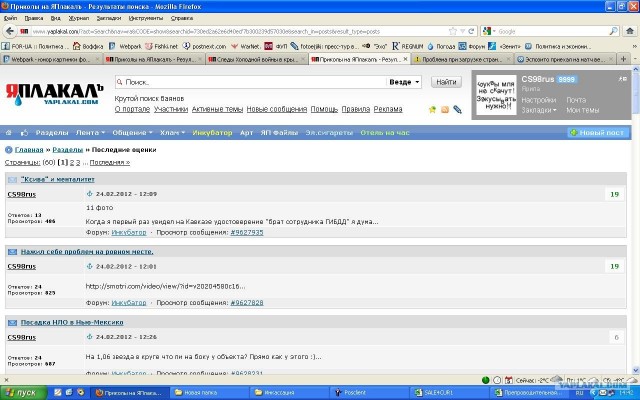Click the anchor icon next to 24.02.2012 - 12:09
Screen dimensions: 640x400
point(90,194)
